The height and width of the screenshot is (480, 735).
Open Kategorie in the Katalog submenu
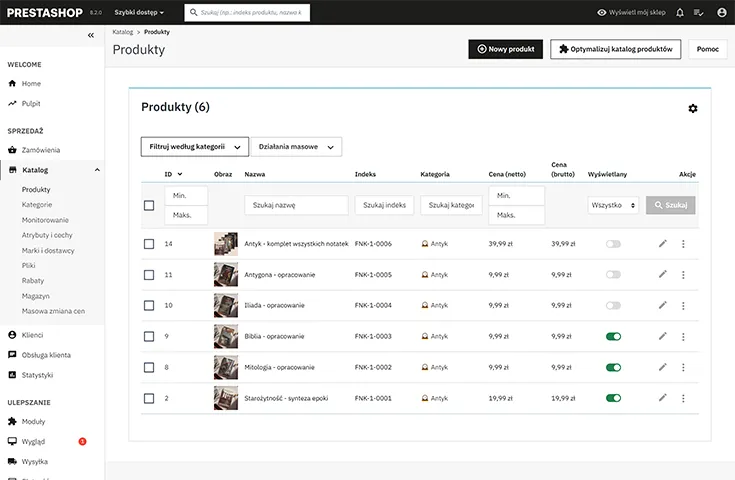coord(37,204)
